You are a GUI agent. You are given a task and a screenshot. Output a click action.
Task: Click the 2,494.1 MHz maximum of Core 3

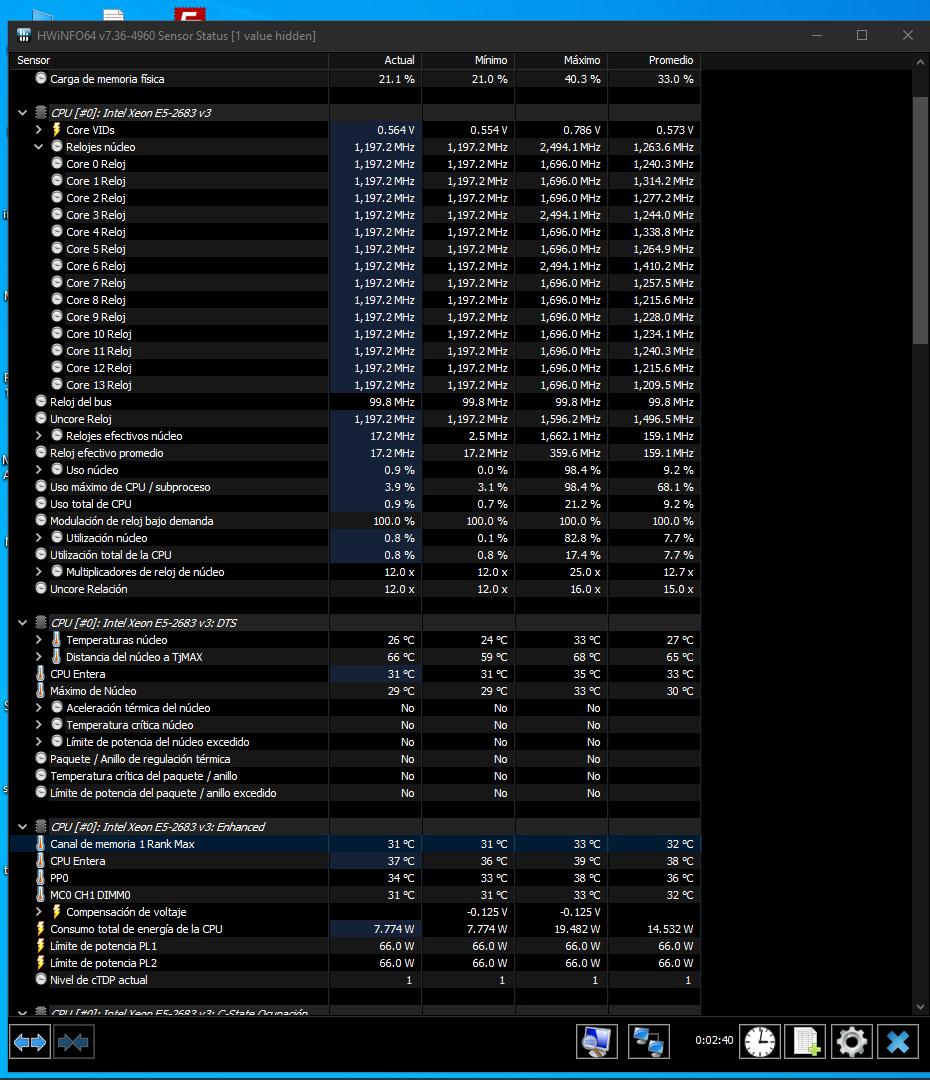[570, 215]
